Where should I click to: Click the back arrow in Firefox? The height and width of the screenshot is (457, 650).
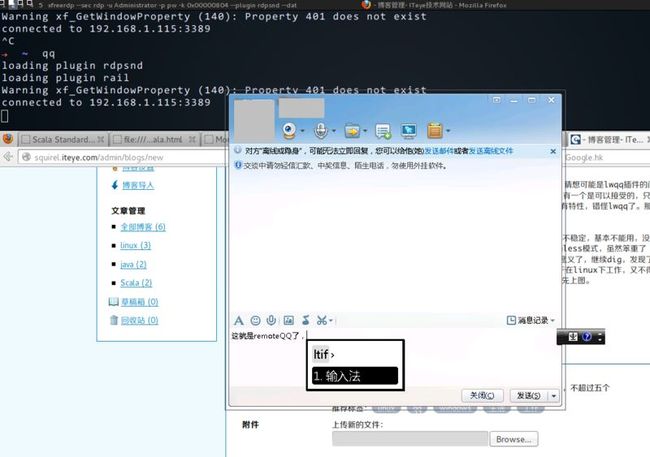8,157
